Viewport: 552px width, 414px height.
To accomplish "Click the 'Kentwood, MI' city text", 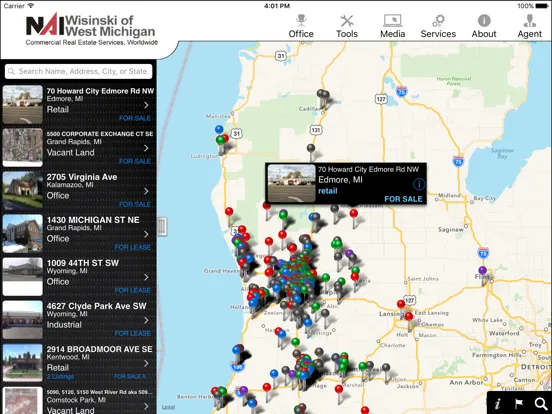I will tap(68, 357).
